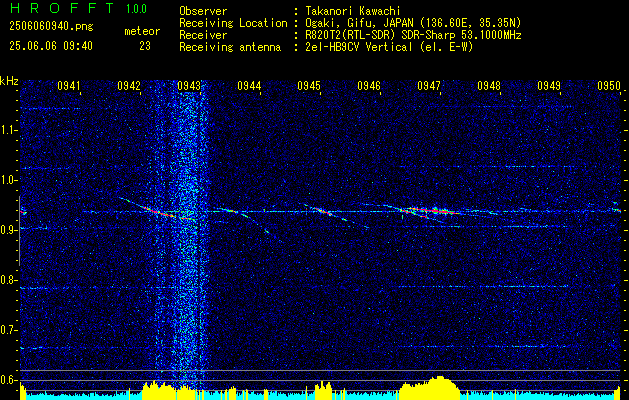Click the 0945 time marker
Viewport: 629px width, 400px height.
(x=308, y=85)
